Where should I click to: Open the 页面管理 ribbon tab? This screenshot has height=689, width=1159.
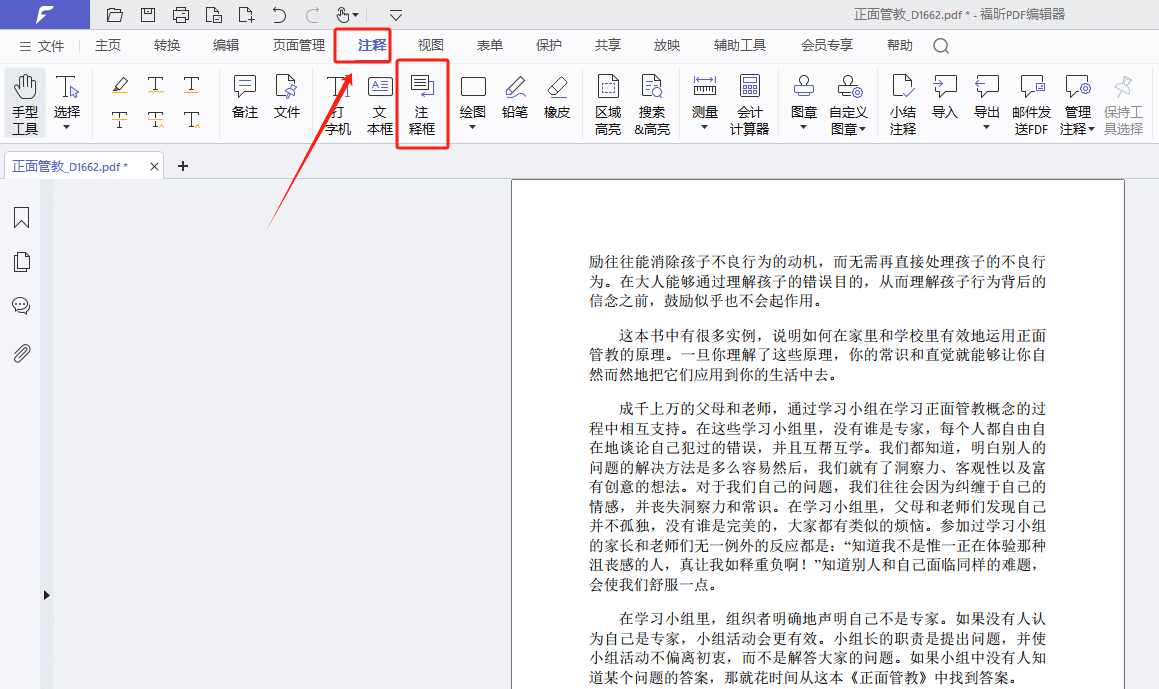click(x=299, y=45)
